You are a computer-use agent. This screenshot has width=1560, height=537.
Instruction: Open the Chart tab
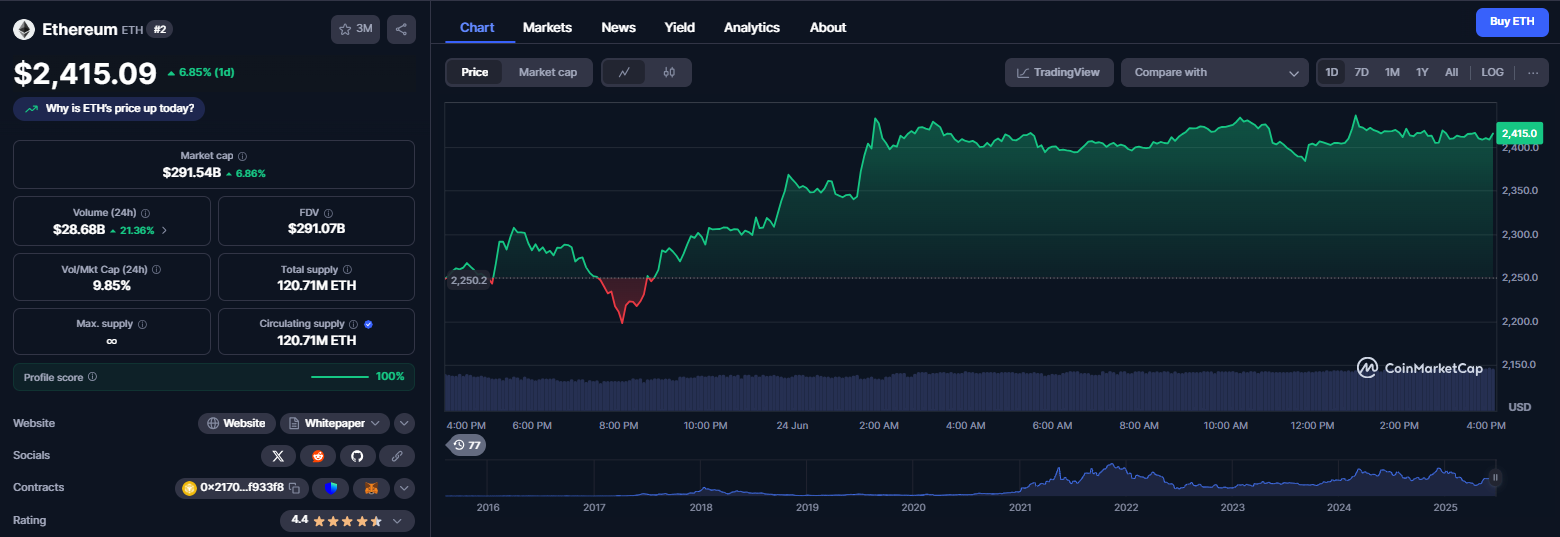tap(477, 27)
